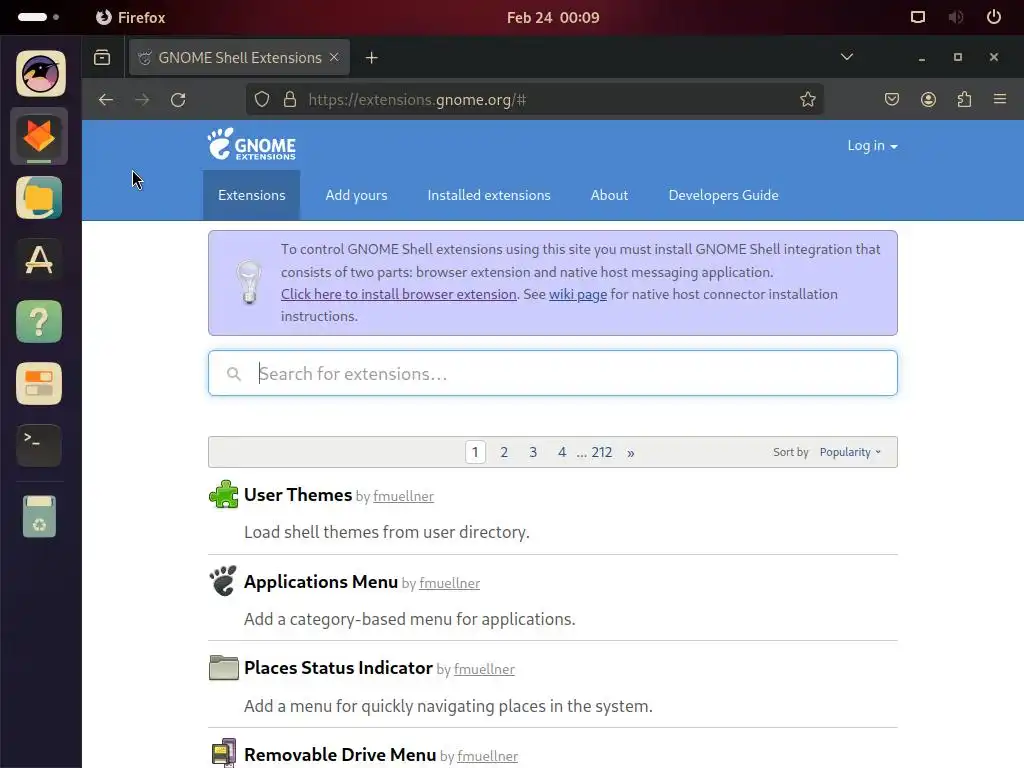Open fmuellner's author link next to Applications Menu

pyautogui.click(x=449, y=583)
